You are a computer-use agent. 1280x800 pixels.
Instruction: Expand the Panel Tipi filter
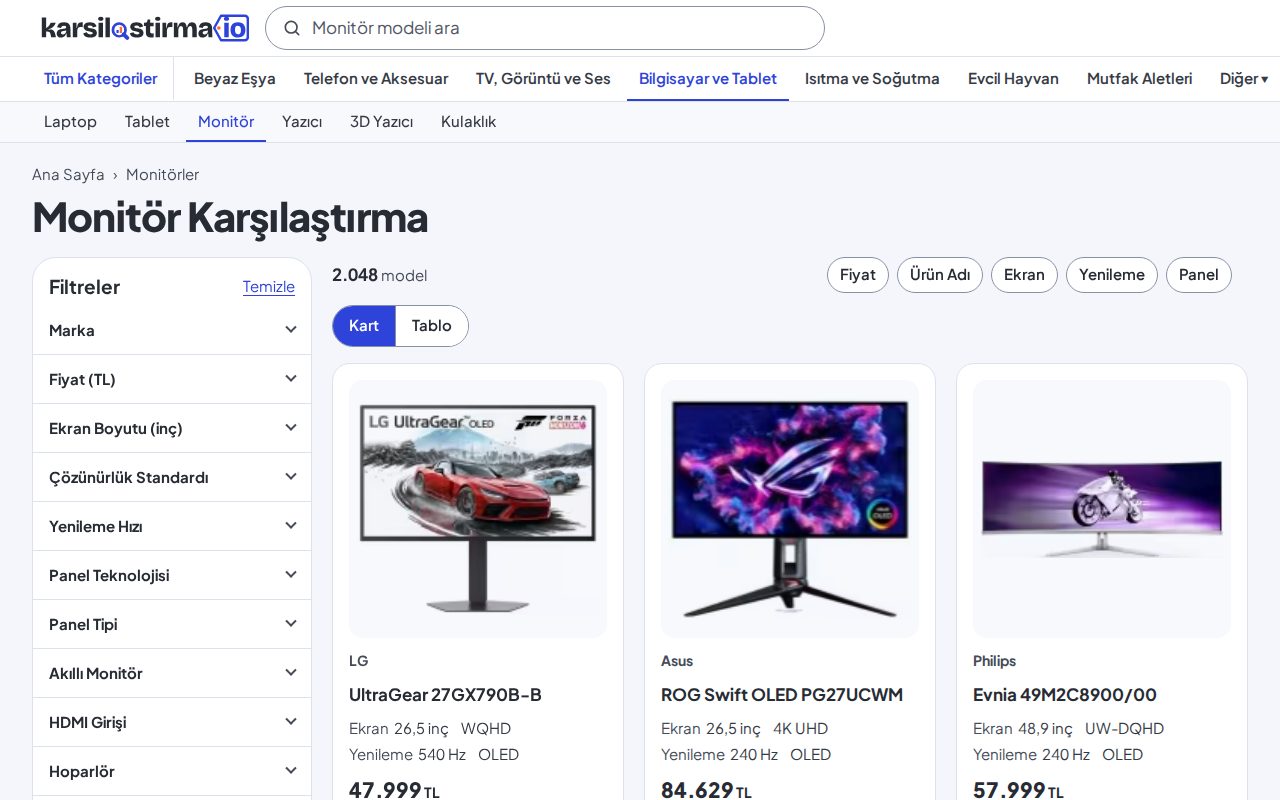(x=172, y=625)
